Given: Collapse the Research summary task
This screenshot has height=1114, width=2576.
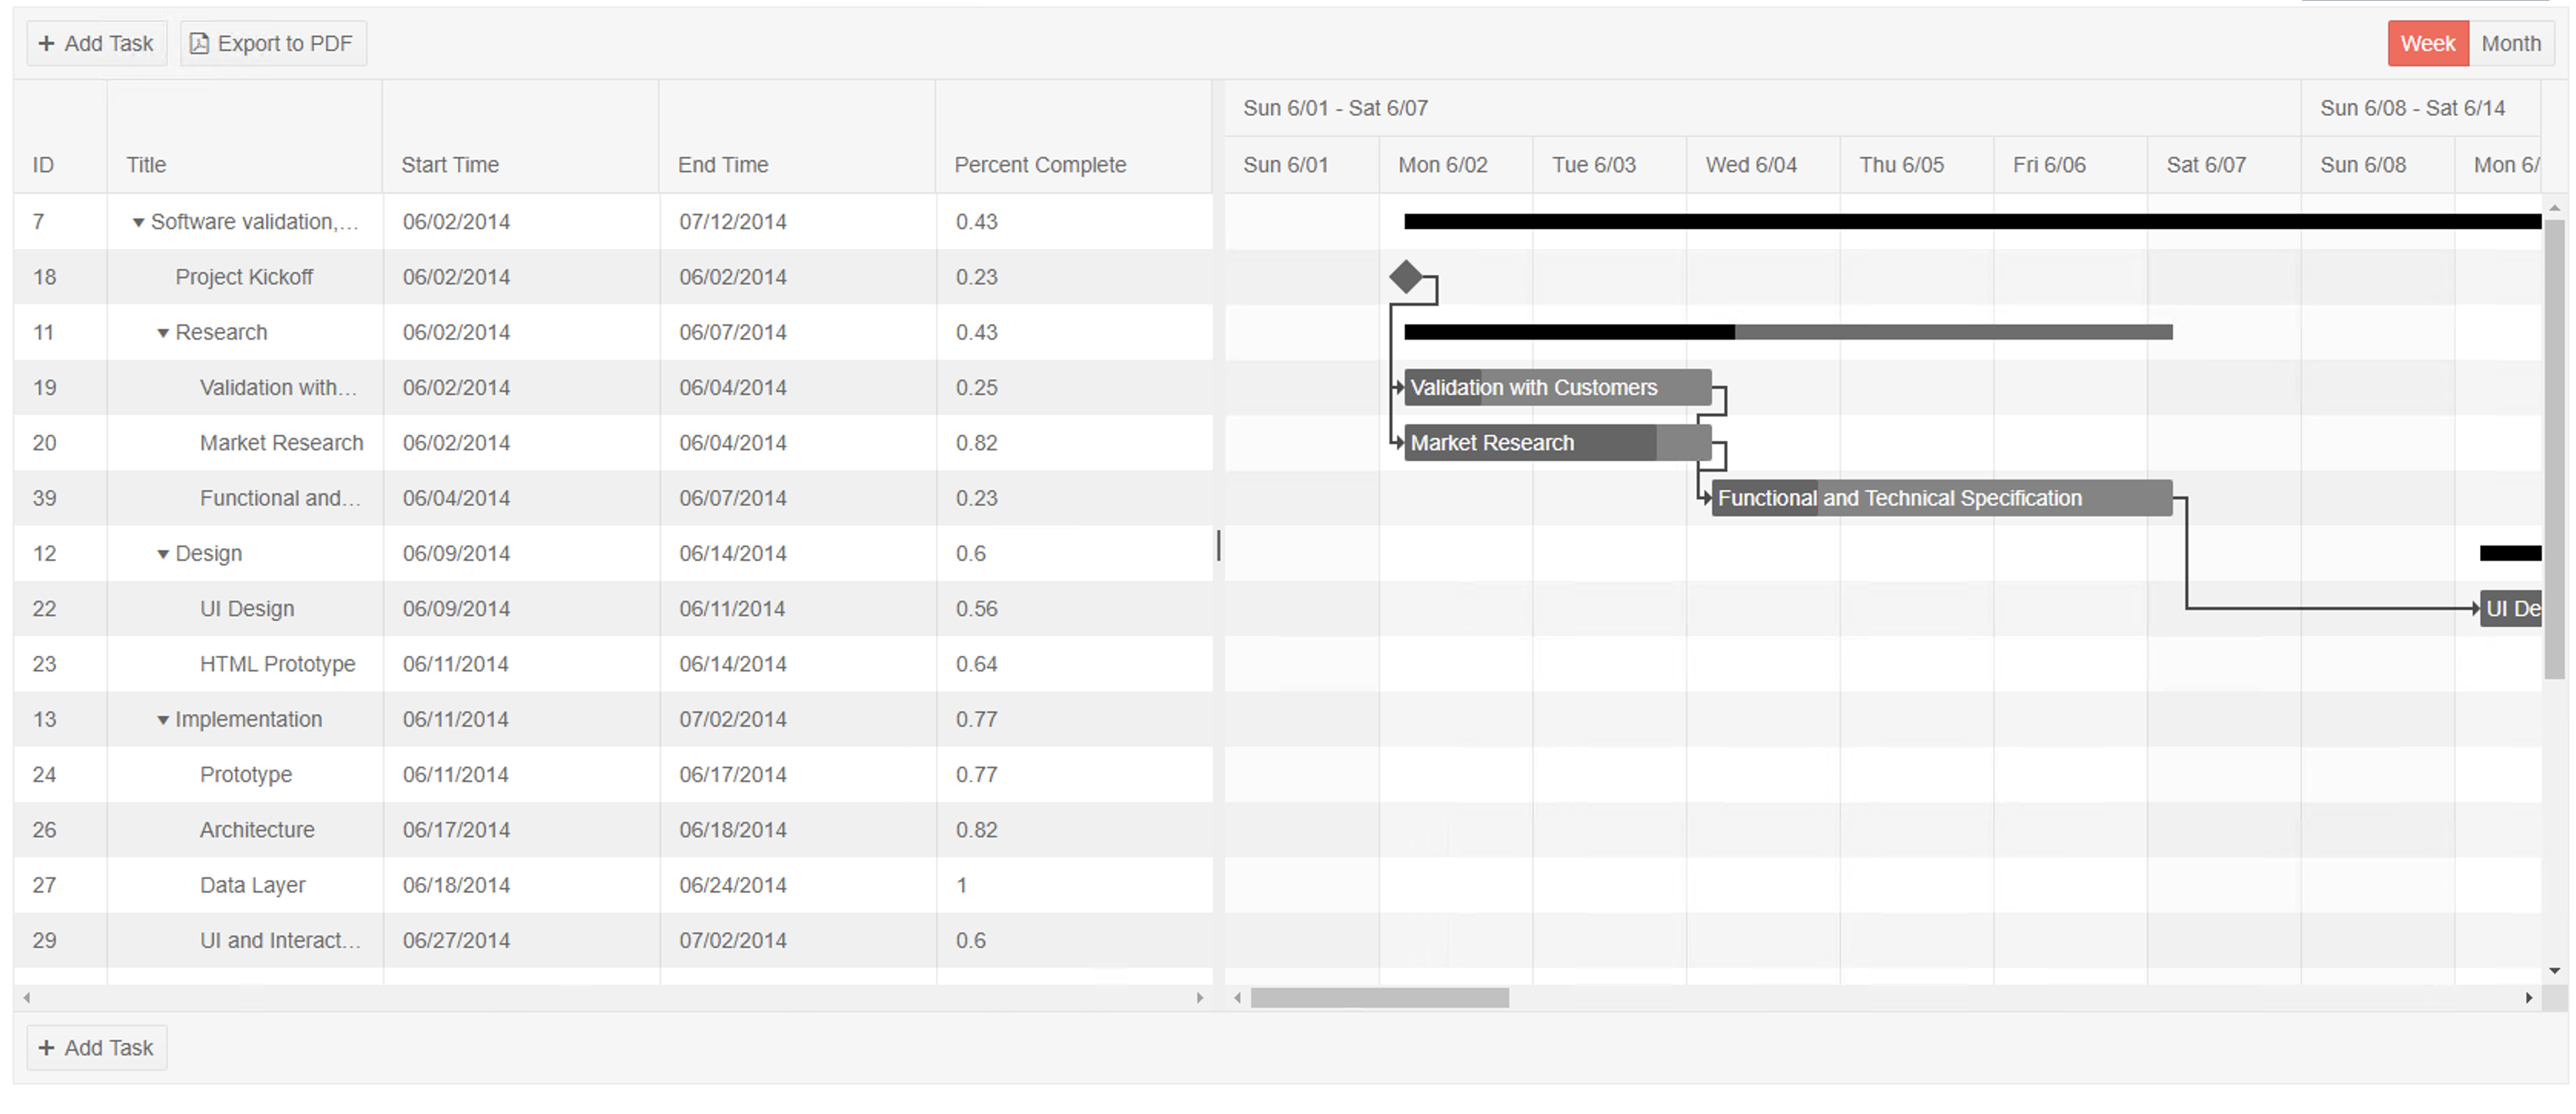Looking at the screenshot, I should (163, 333).
